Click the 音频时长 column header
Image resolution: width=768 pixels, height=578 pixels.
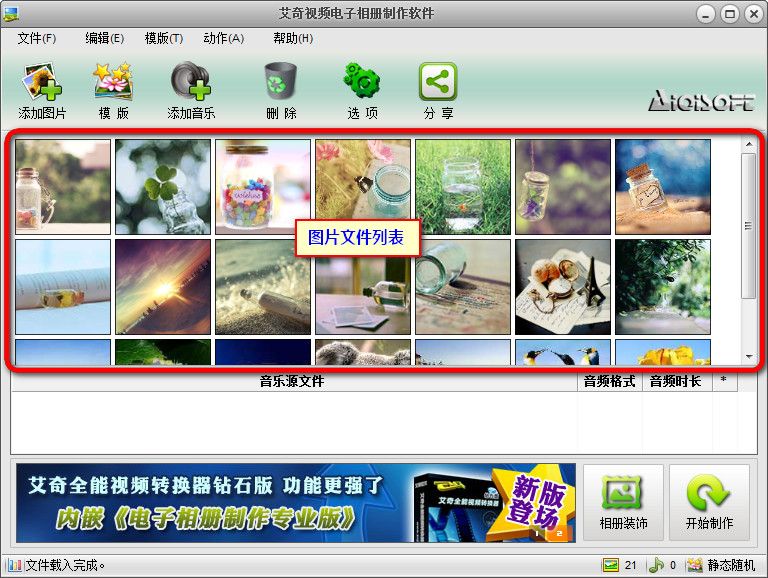675,381
